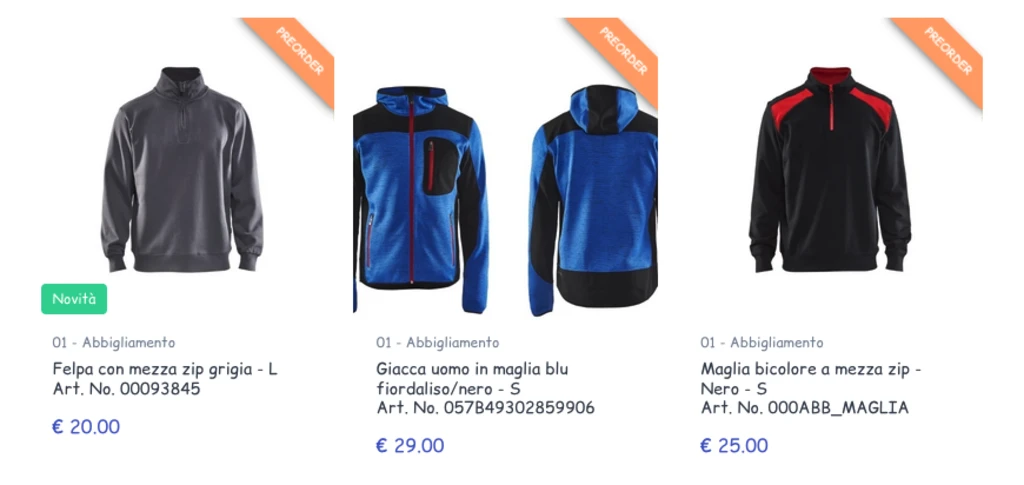
Task: Open the blue jacket front view image
Action: click(420, 199)
